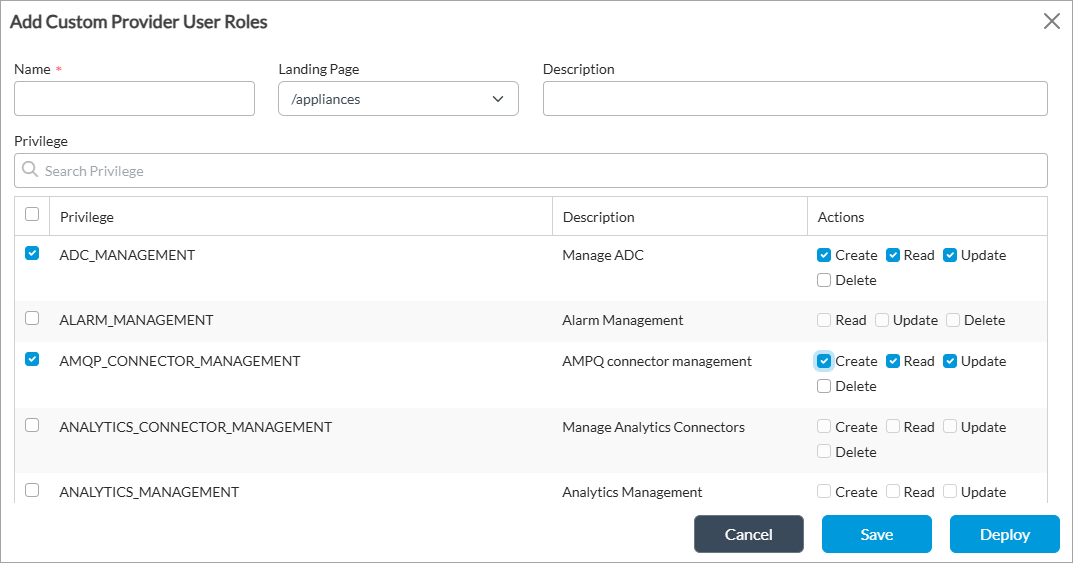Image resolution: width=1073 pixels, height=563 pixels.
Task: Uncheck Create action for AMQP_CONNECTOR_MANAGEMENT
Action: click(x=824, y=361)
